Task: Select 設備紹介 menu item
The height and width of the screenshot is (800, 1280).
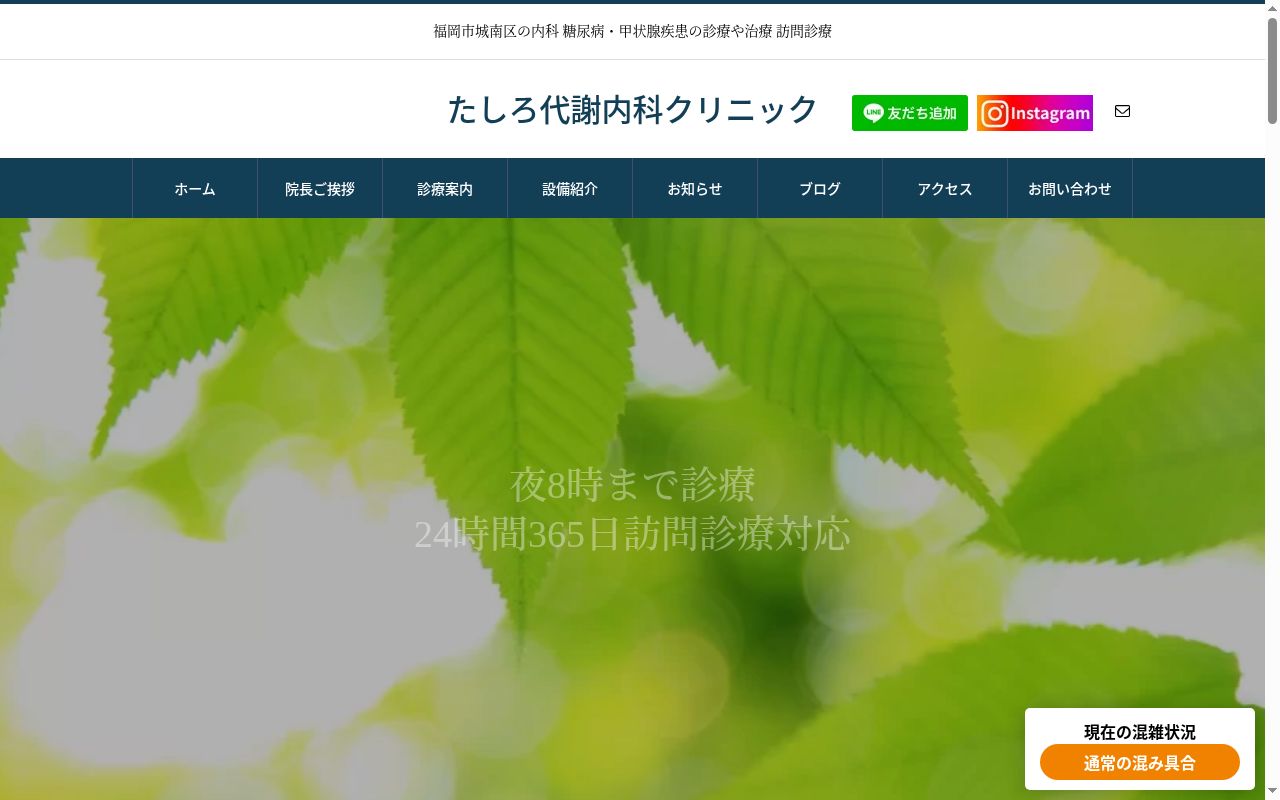Action: click(570, 188)
